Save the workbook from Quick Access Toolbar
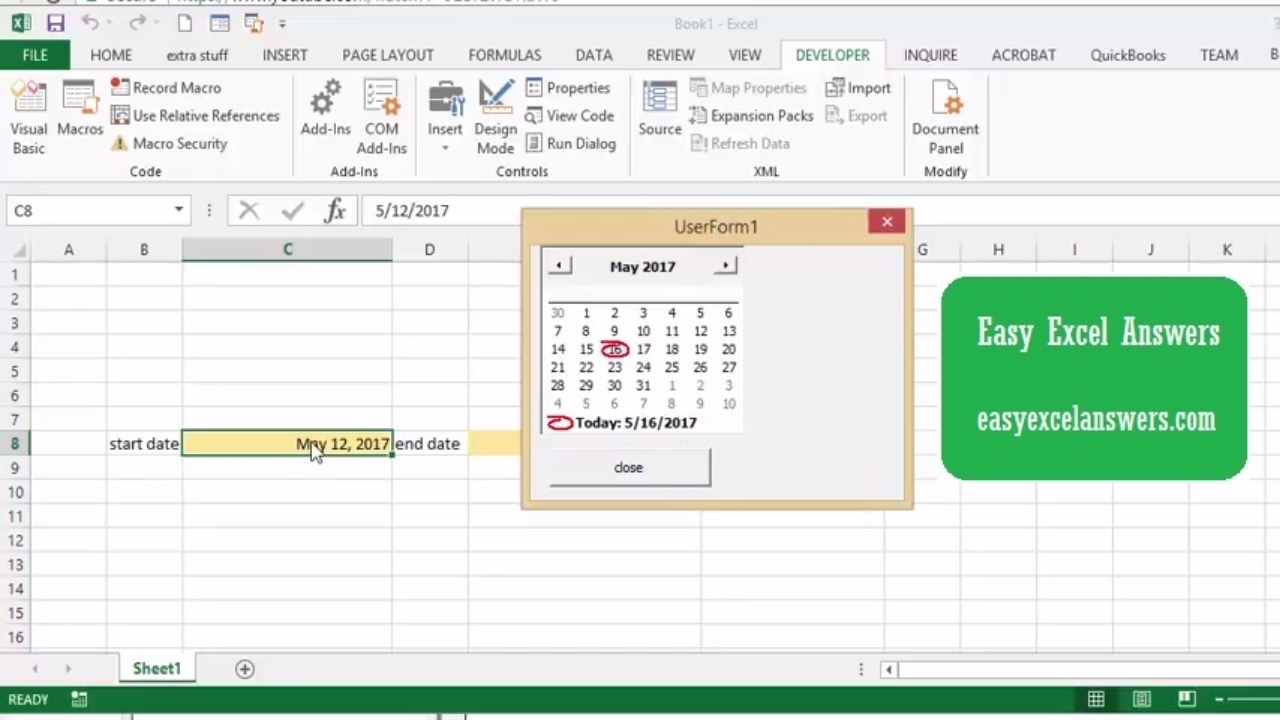The image size is (1280, 720). click(55, 23)
